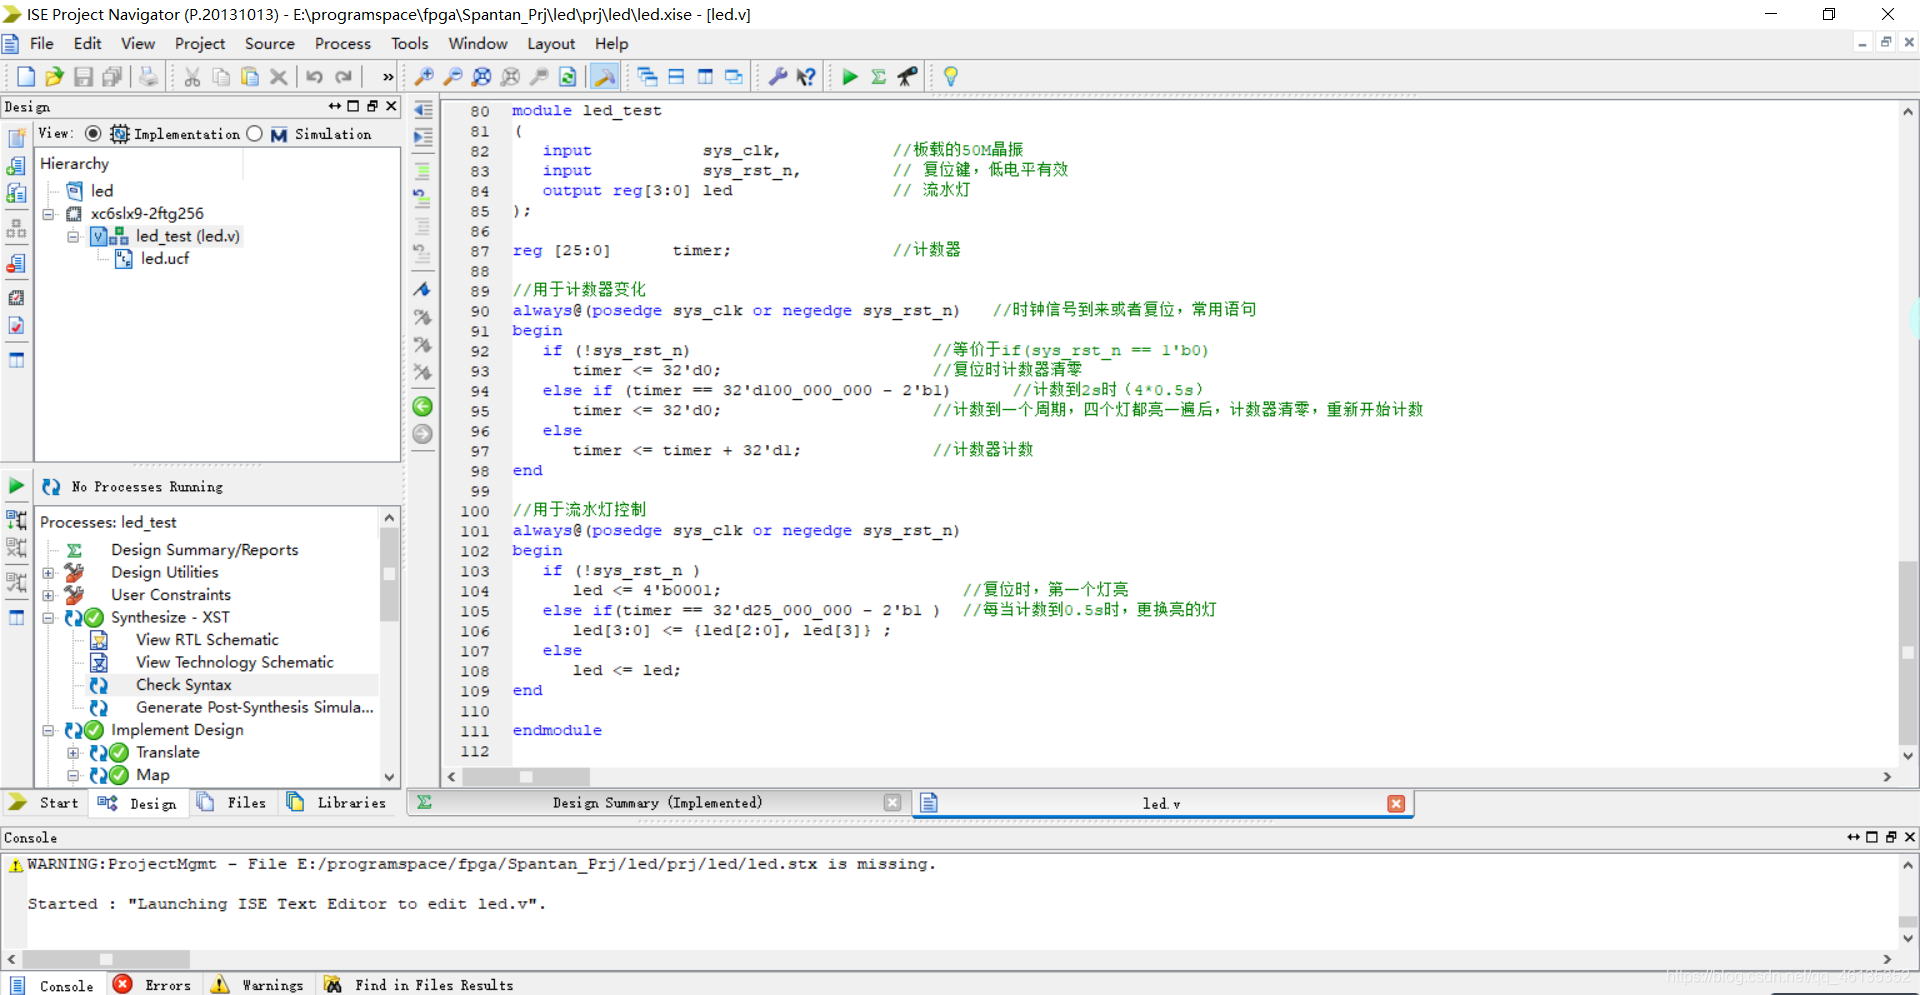
Task: Switch to the Files panel tab
Action: 233,803
